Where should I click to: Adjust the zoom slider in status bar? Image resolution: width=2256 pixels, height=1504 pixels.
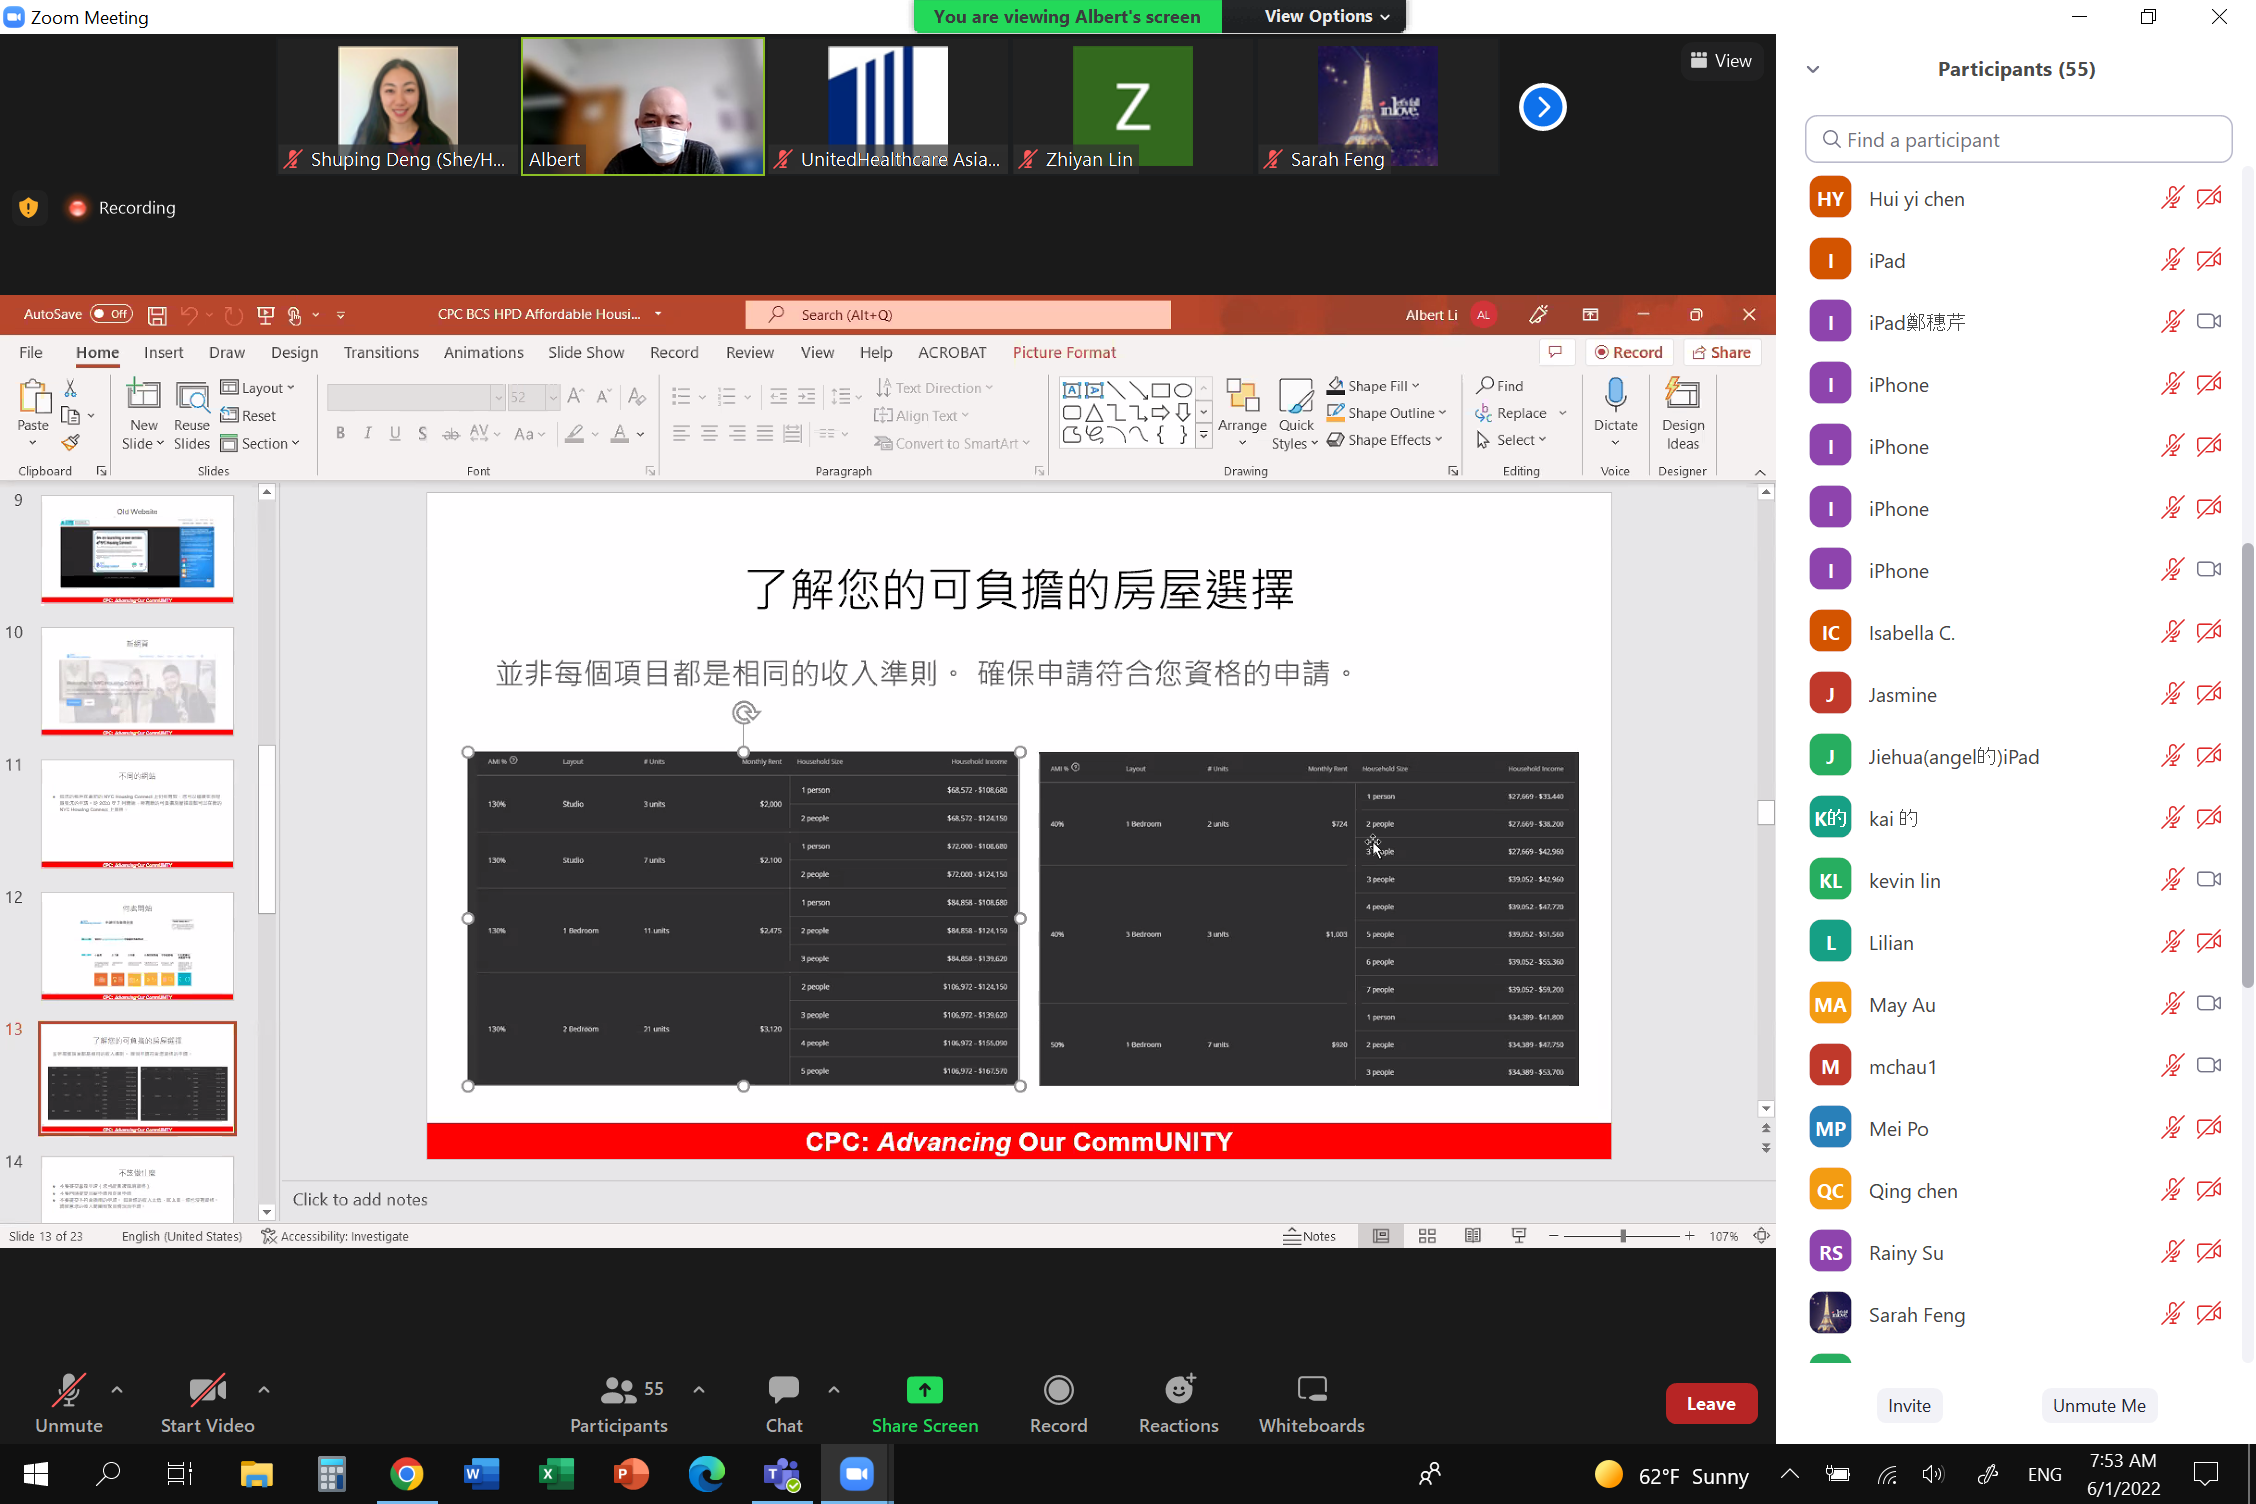click(1622, 1236)
